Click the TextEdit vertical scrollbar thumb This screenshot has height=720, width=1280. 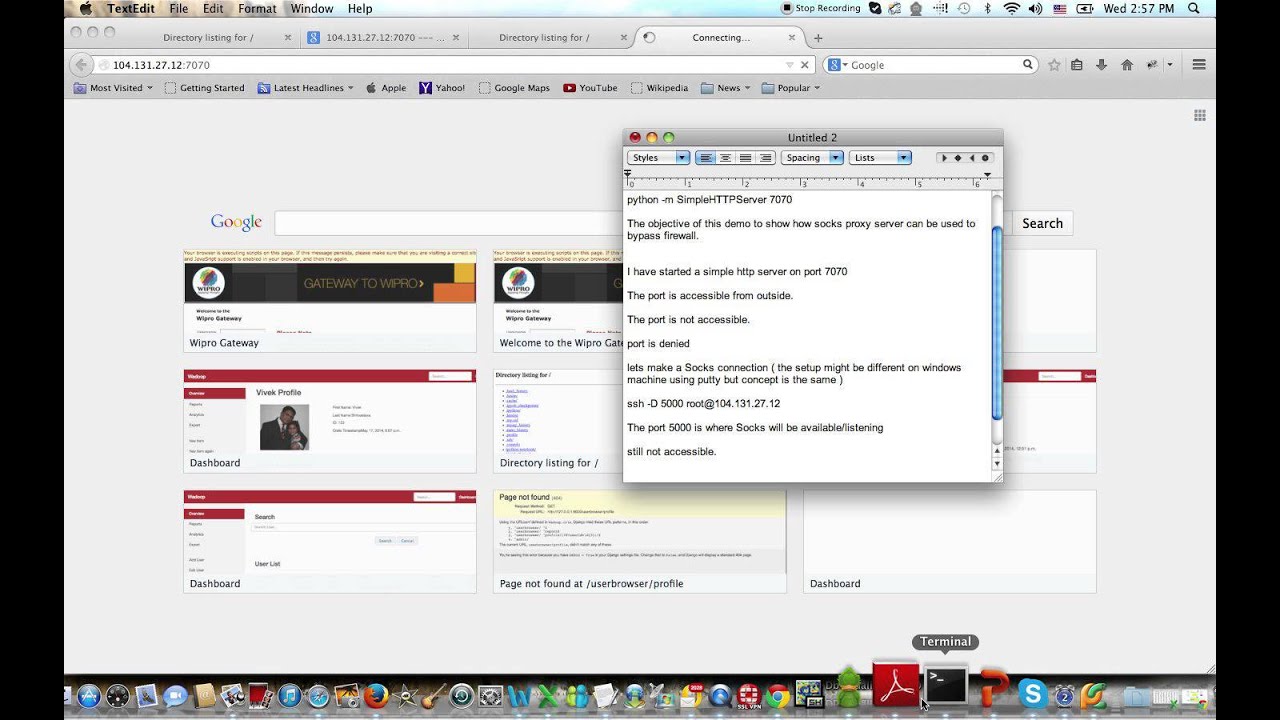pyautogui.click(x=996, y=323)
